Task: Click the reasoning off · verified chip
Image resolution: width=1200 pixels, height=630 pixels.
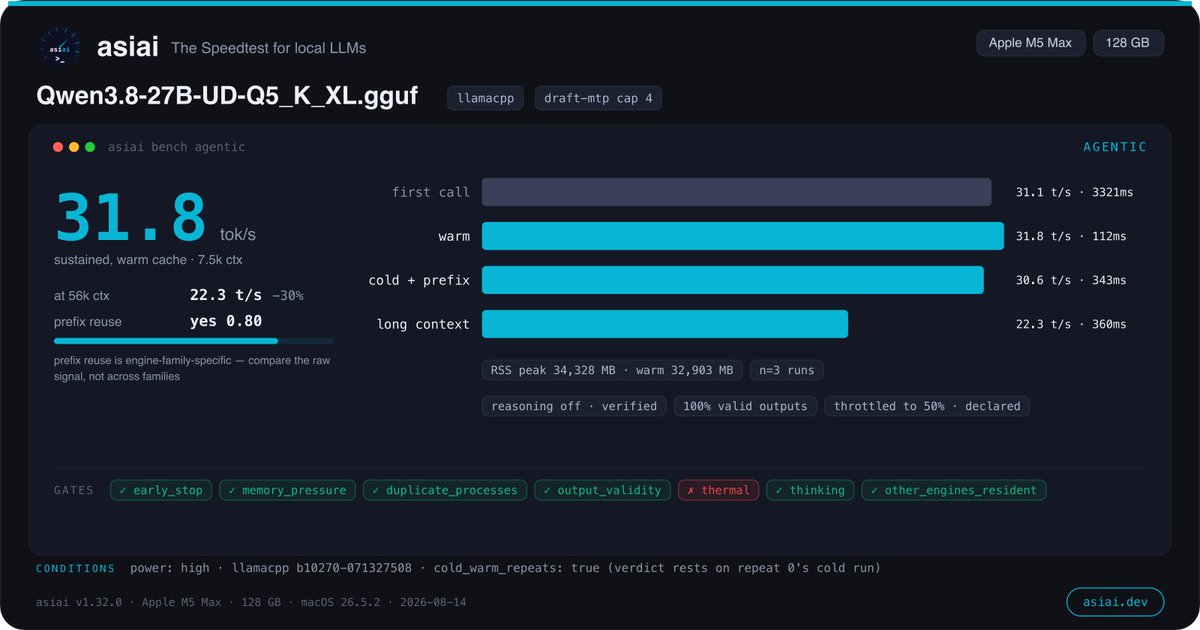Action: point(573,406)
